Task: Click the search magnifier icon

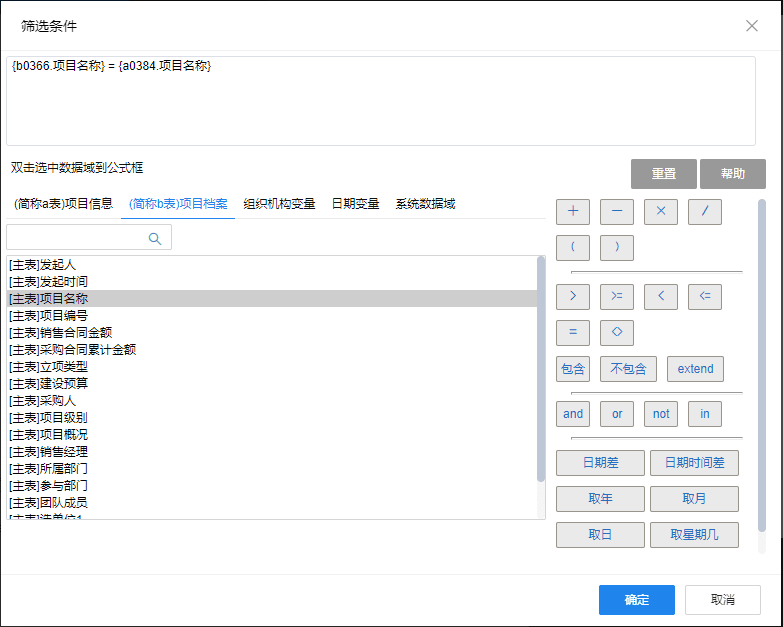Action: (155, 239)
